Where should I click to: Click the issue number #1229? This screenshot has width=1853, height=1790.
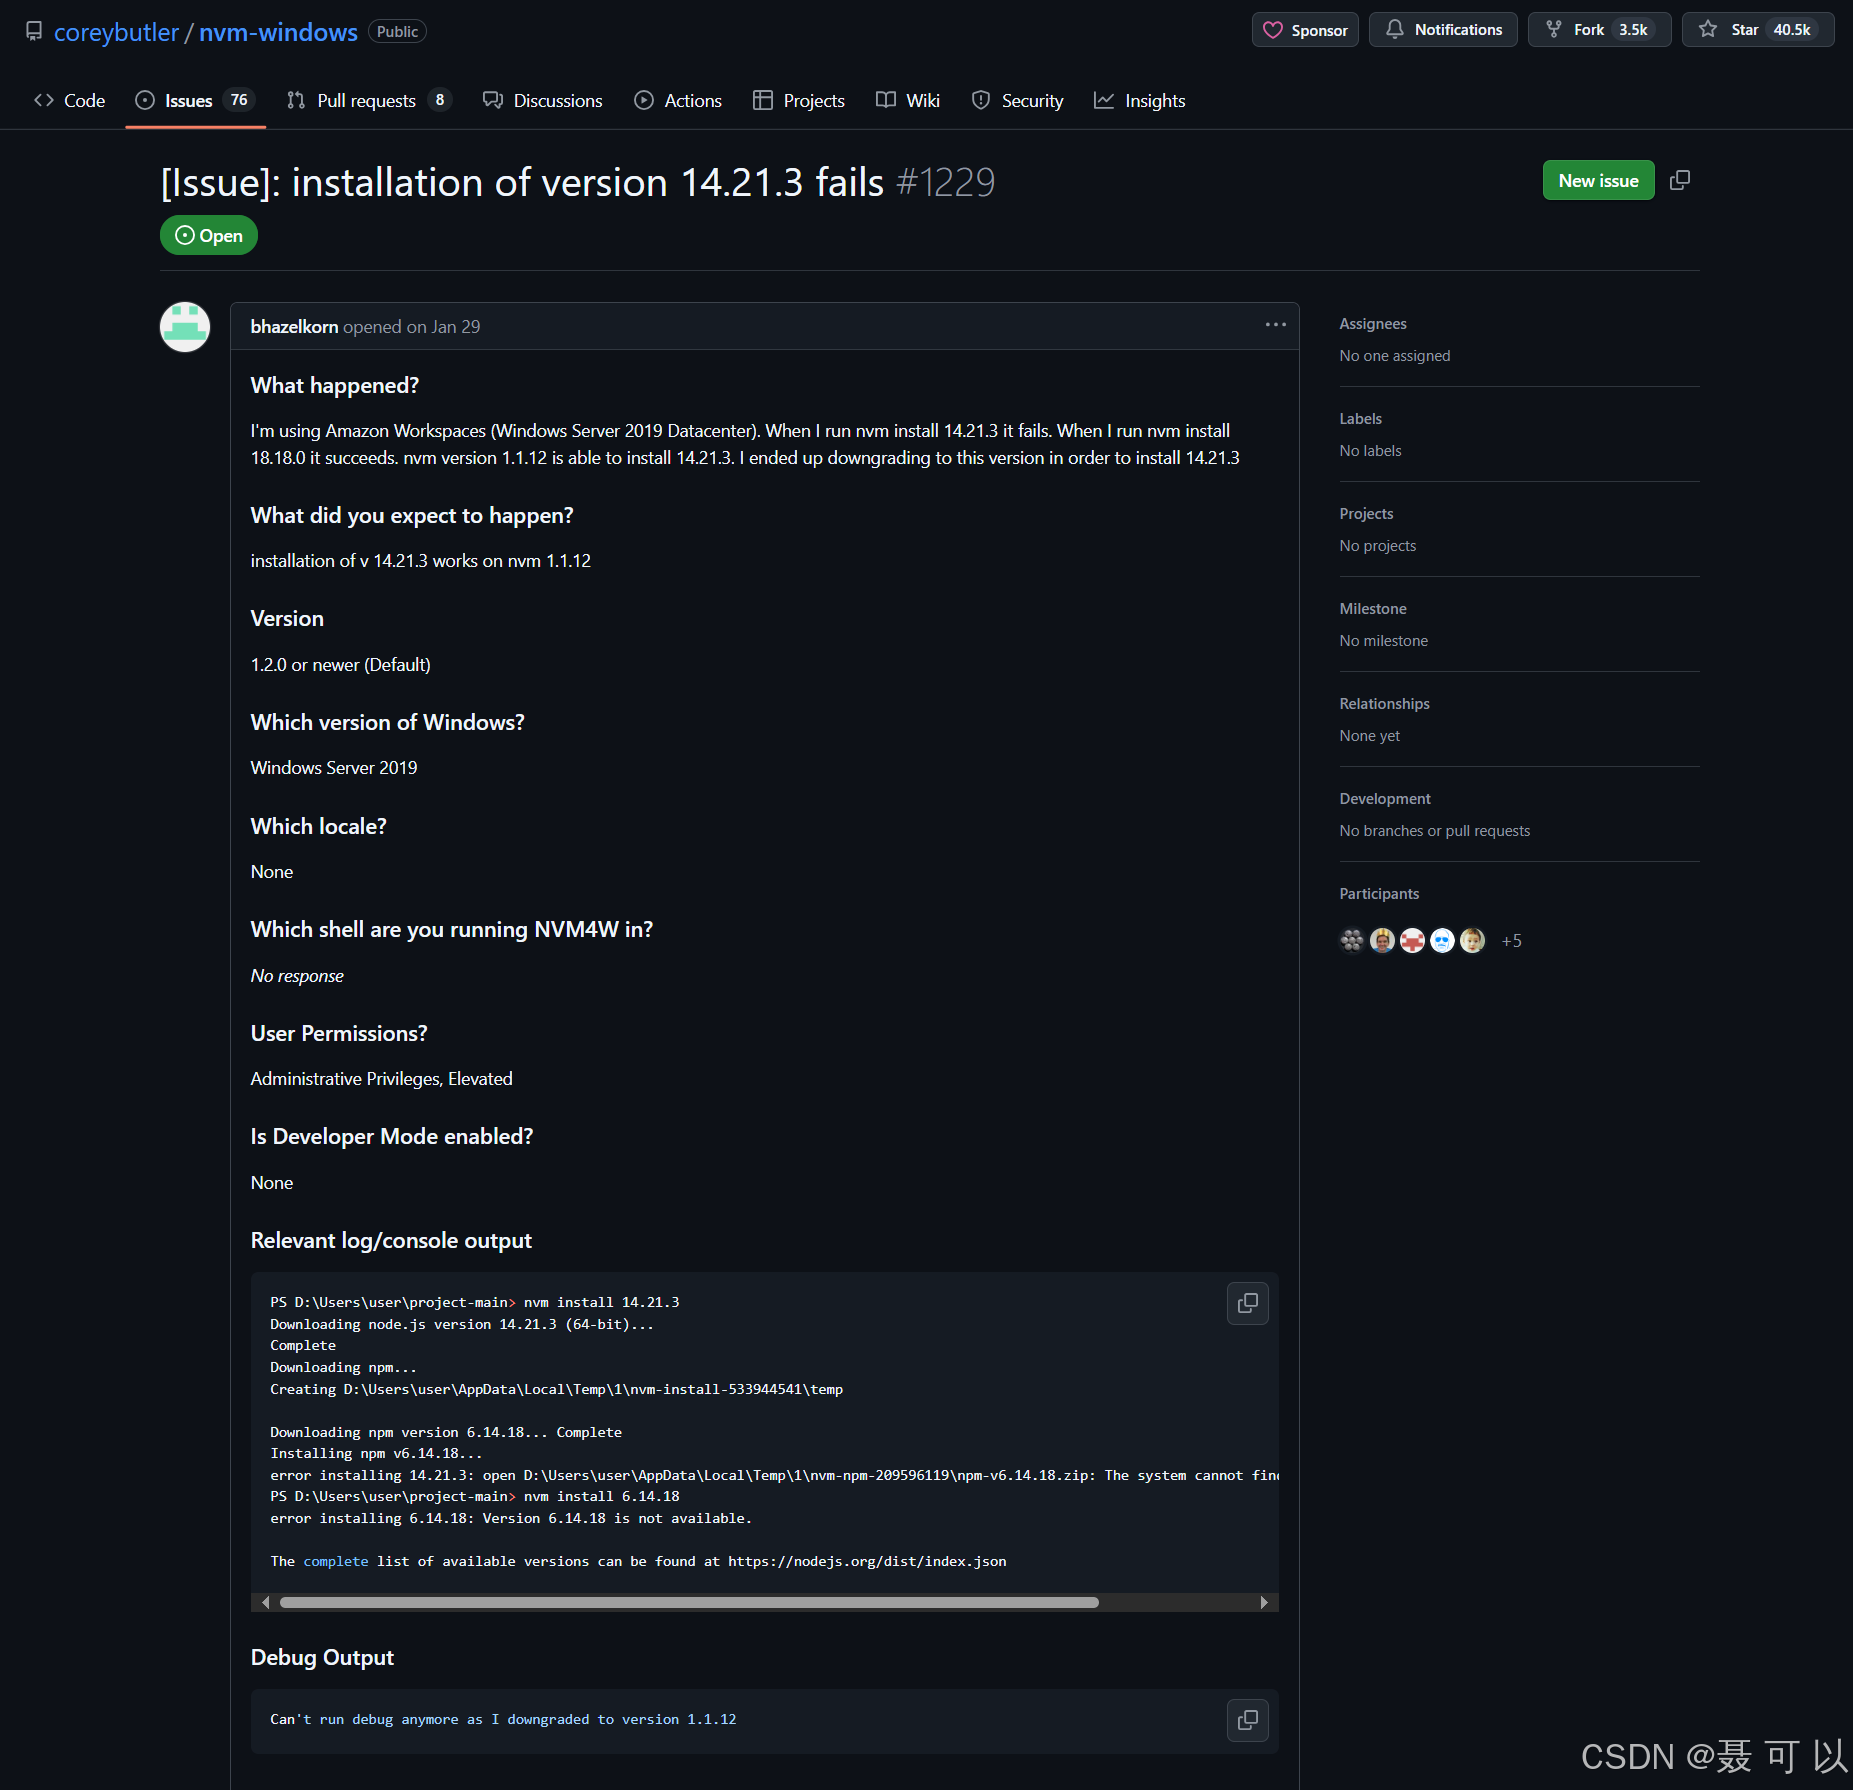[x=945, y=183]
